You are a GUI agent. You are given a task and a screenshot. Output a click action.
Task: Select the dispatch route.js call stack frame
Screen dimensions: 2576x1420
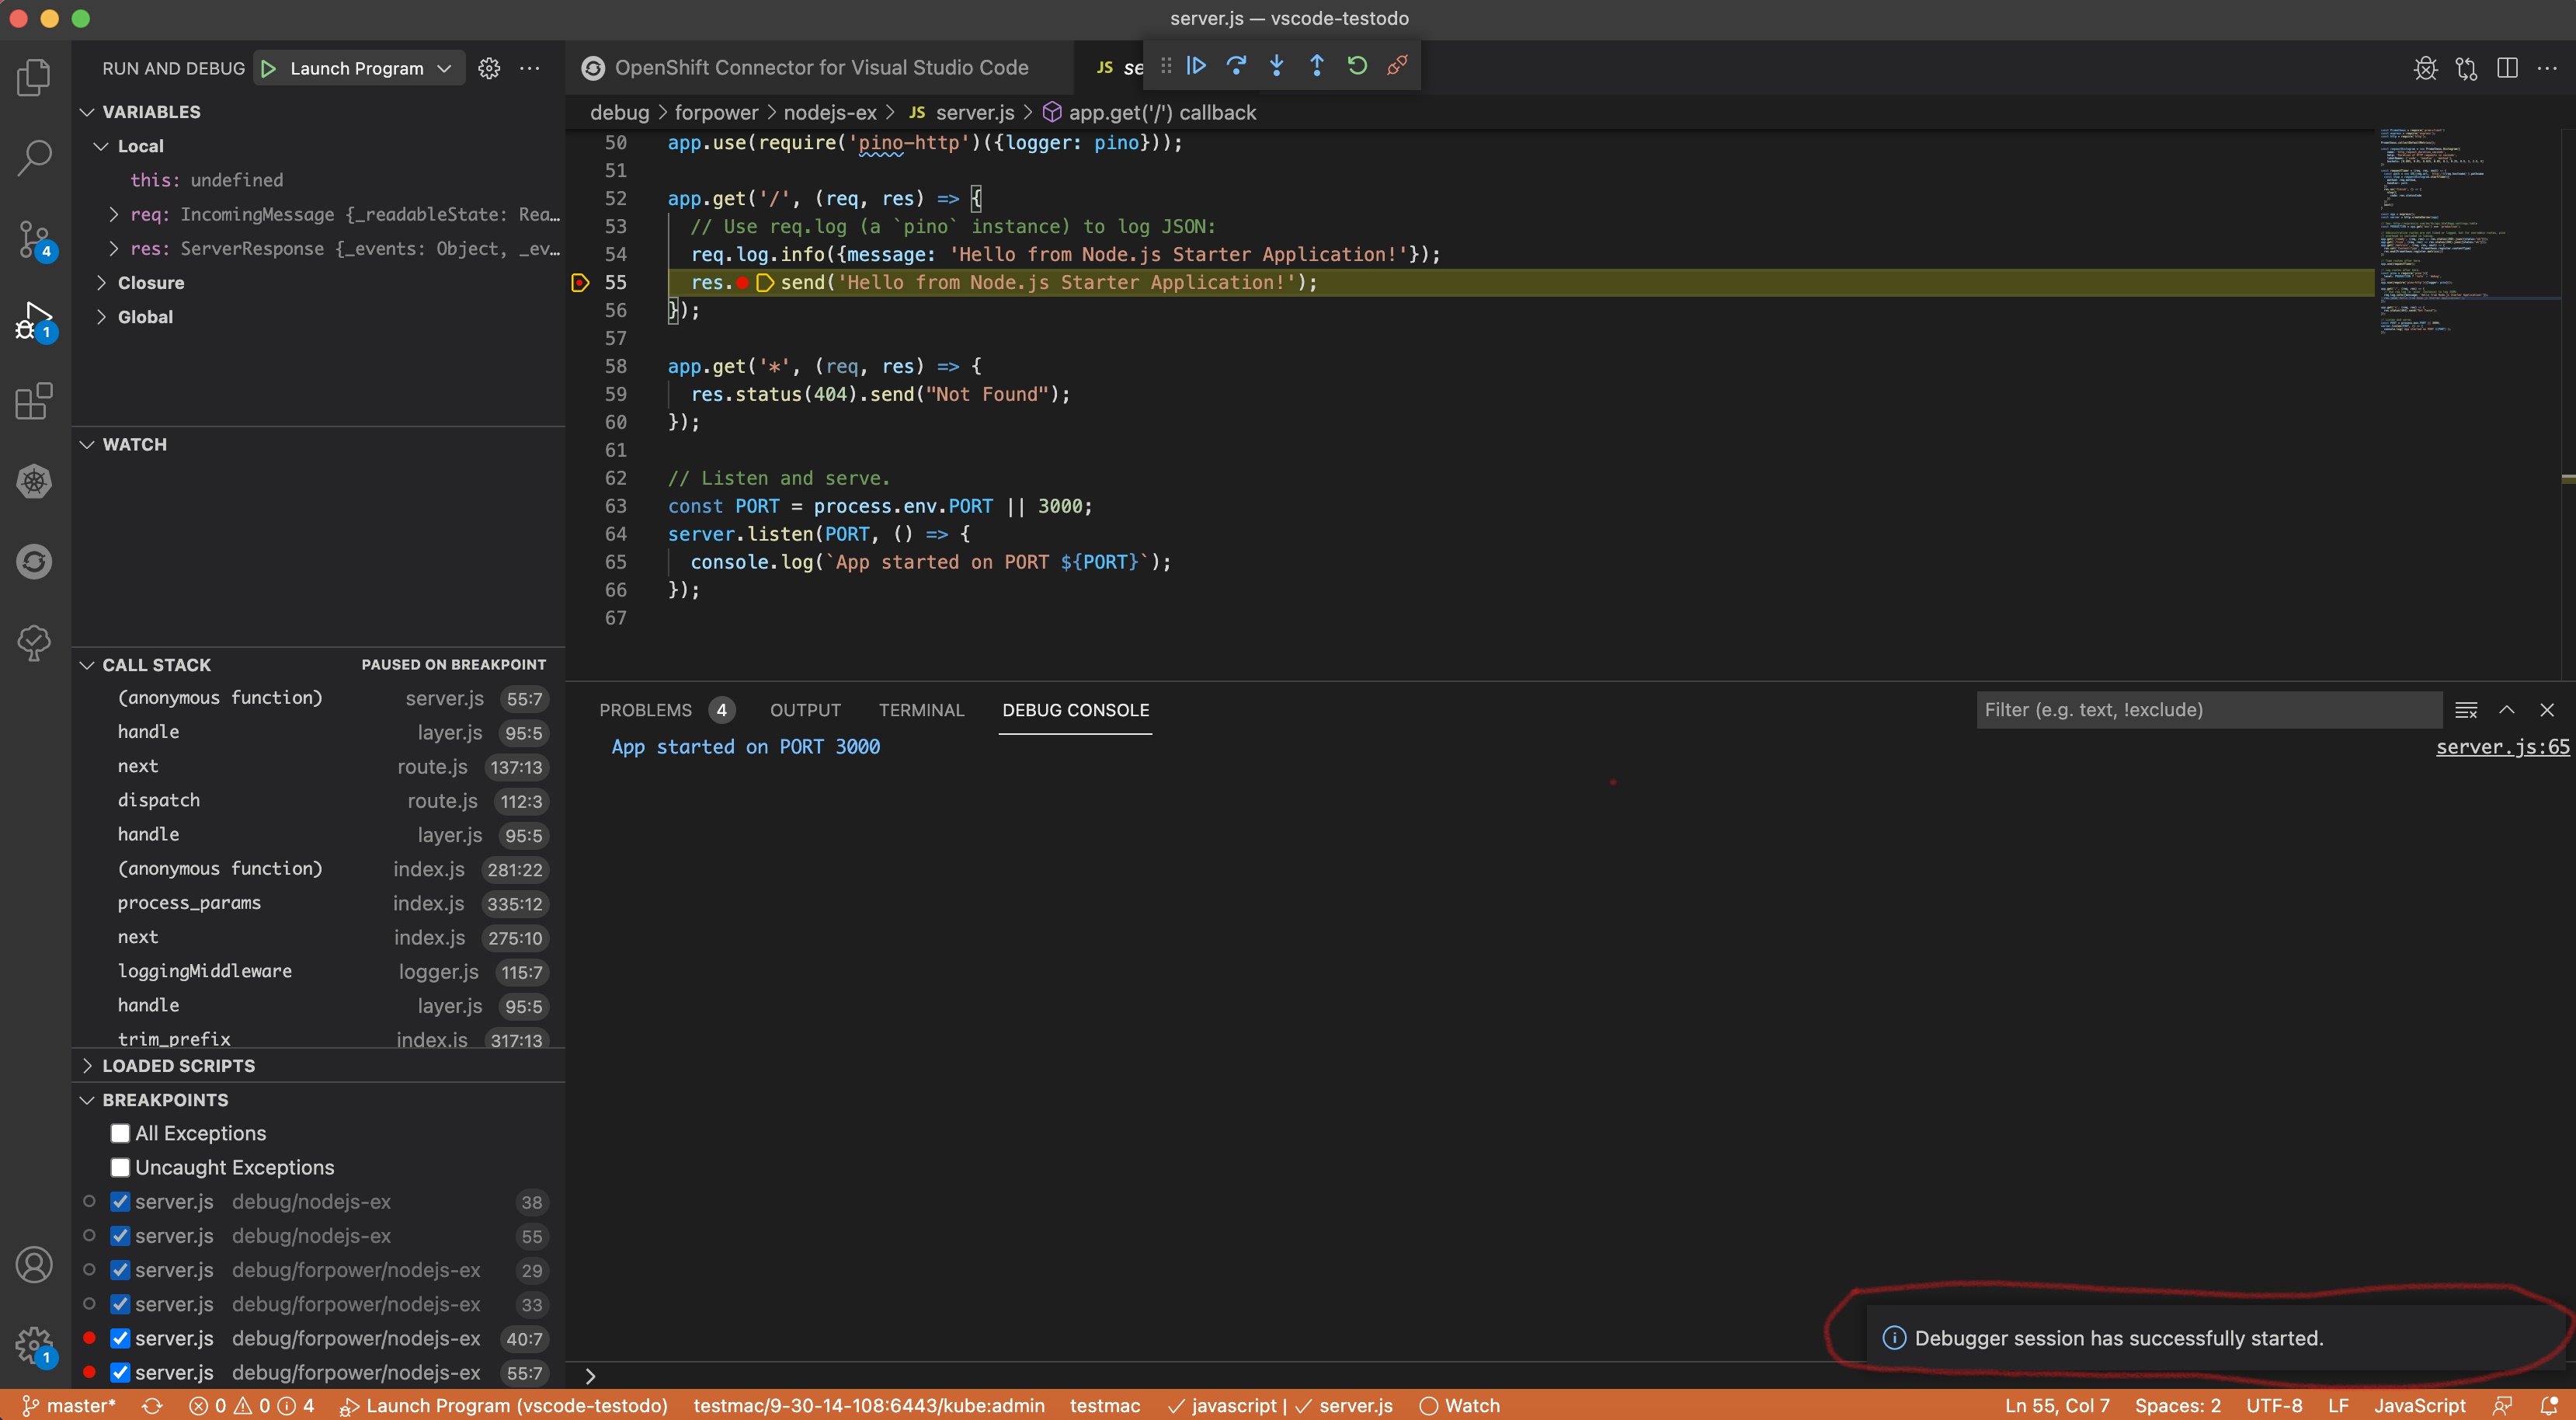tap(318, 800)
